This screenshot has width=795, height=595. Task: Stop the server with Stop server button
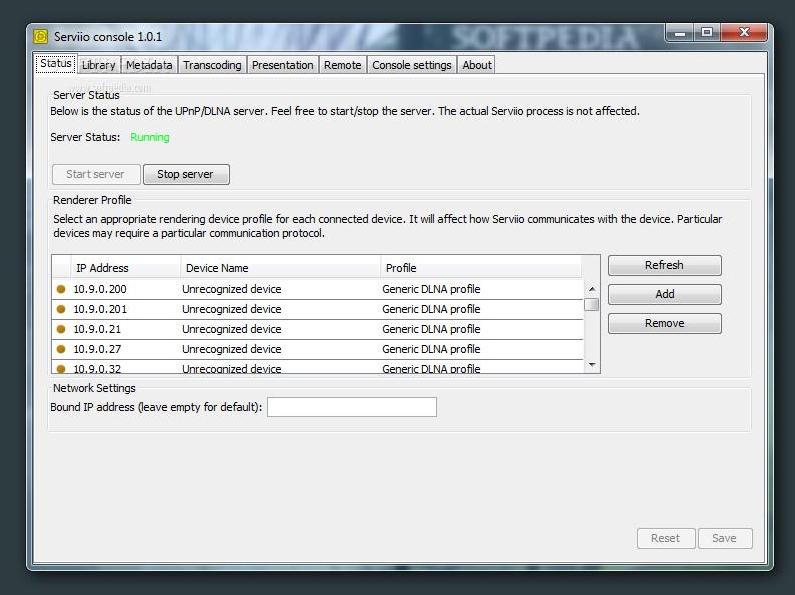(186, 174)
